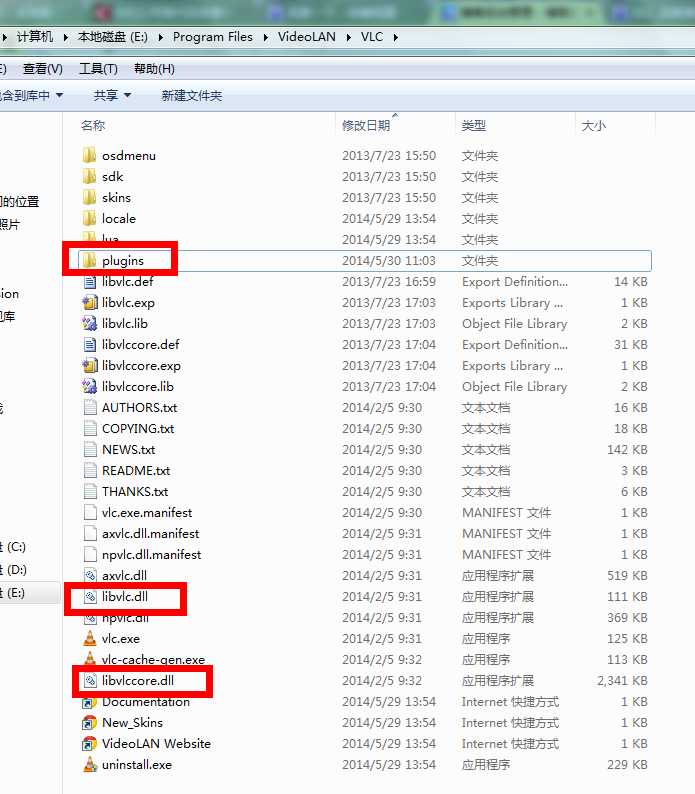Select the COPYING.txt document icon
The height and width of the screenshot is (794, 695).
tap(90, 428)
